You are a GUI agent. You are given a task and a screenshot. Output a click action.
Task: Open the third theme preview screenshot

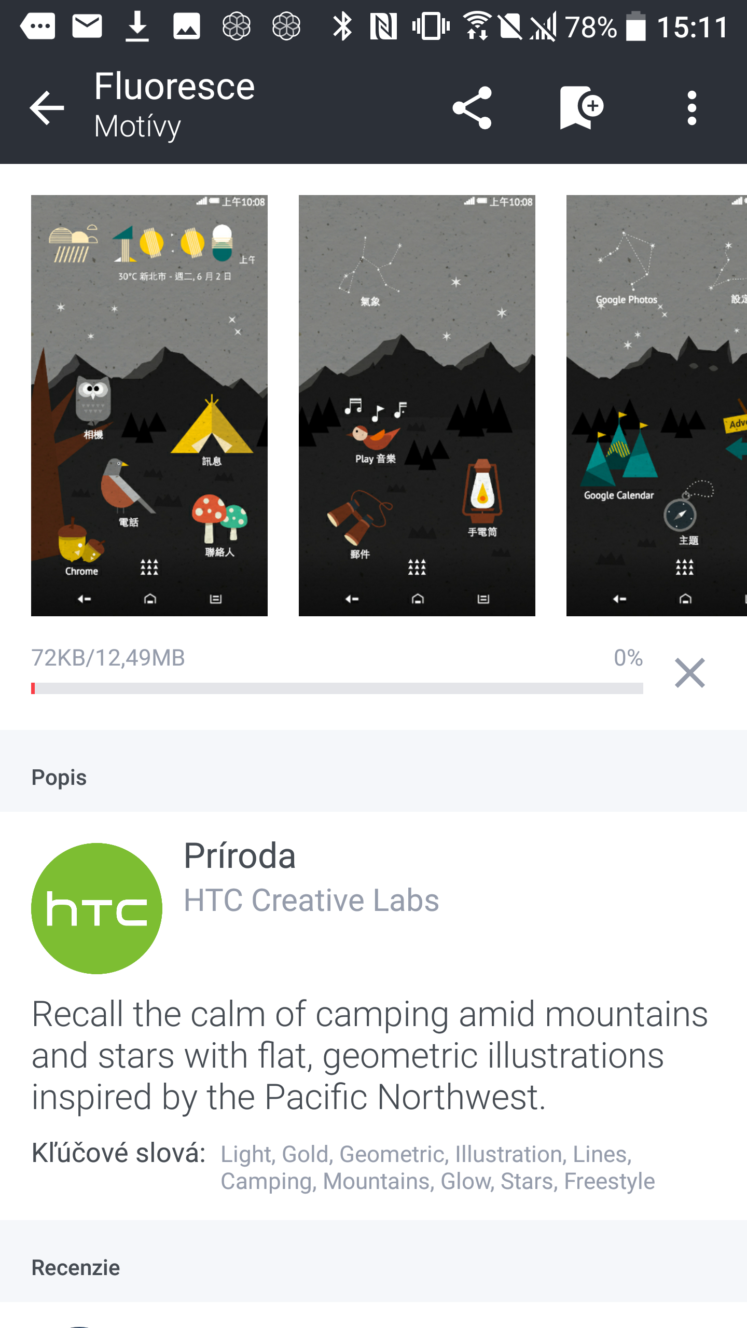click(656, 405)
